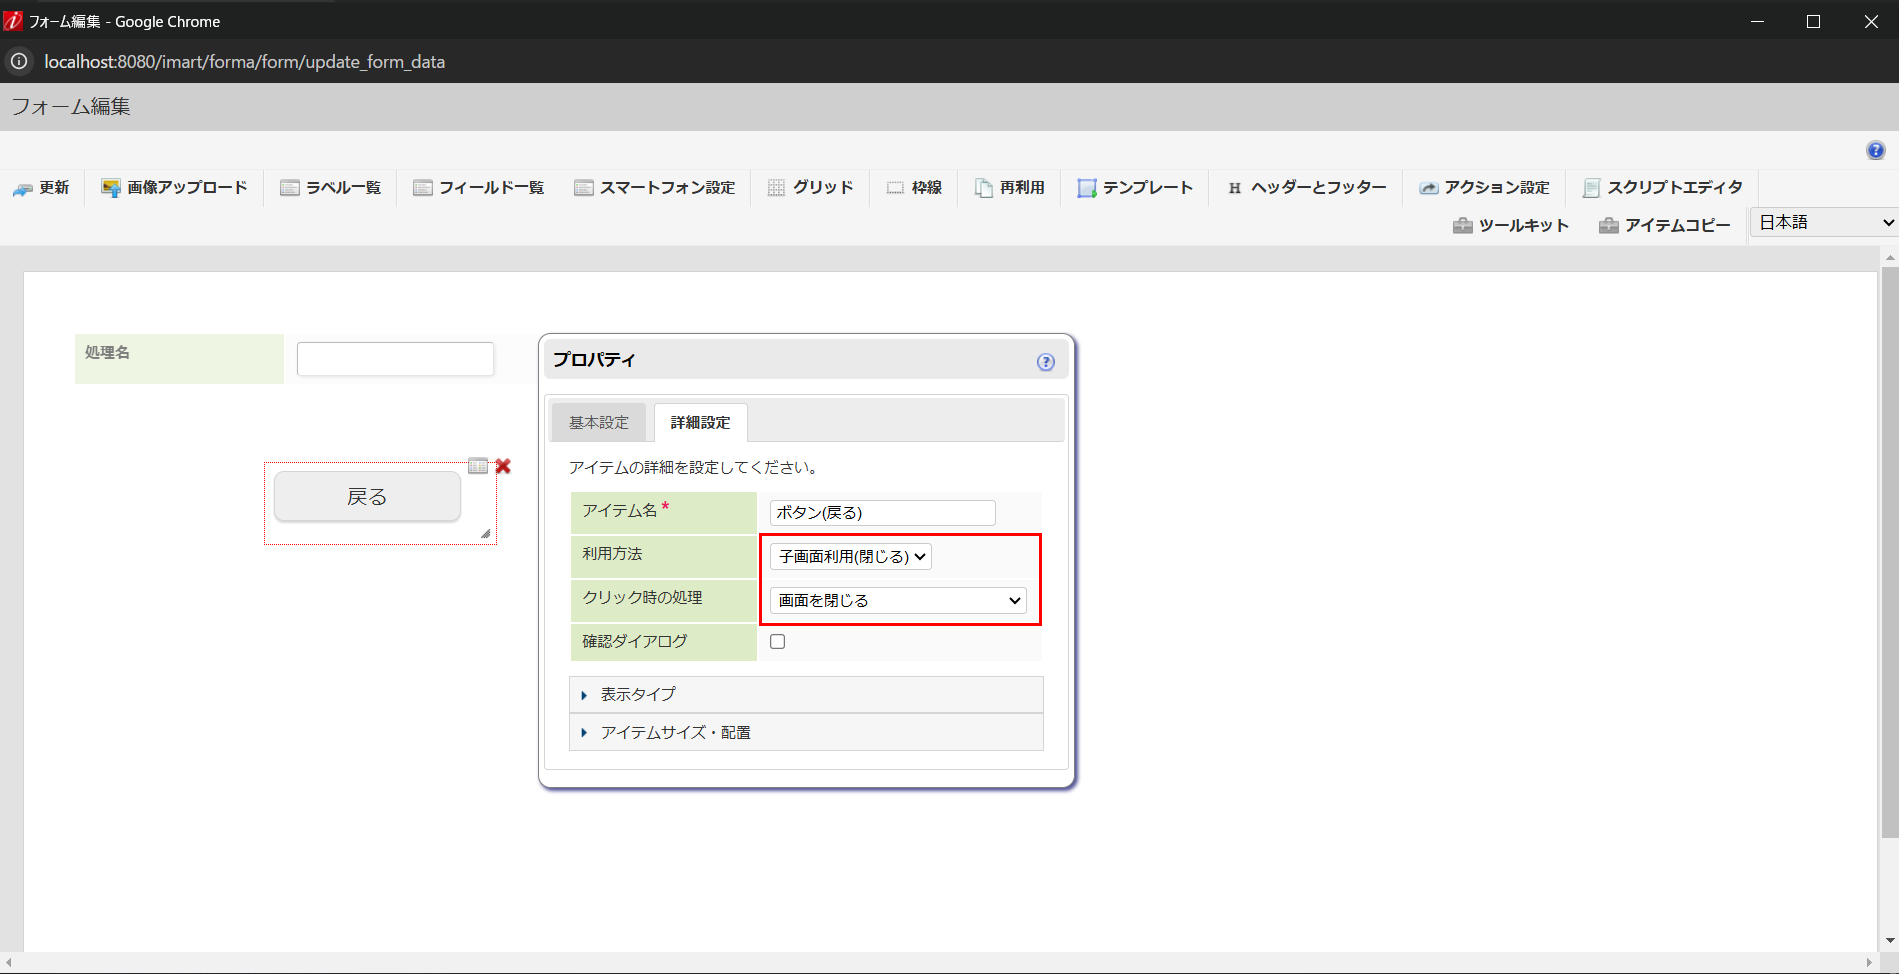Edit the アイテム名 input field
Image resolution: width=1899 pixels, height=974 pixels.
click(881, 512)
